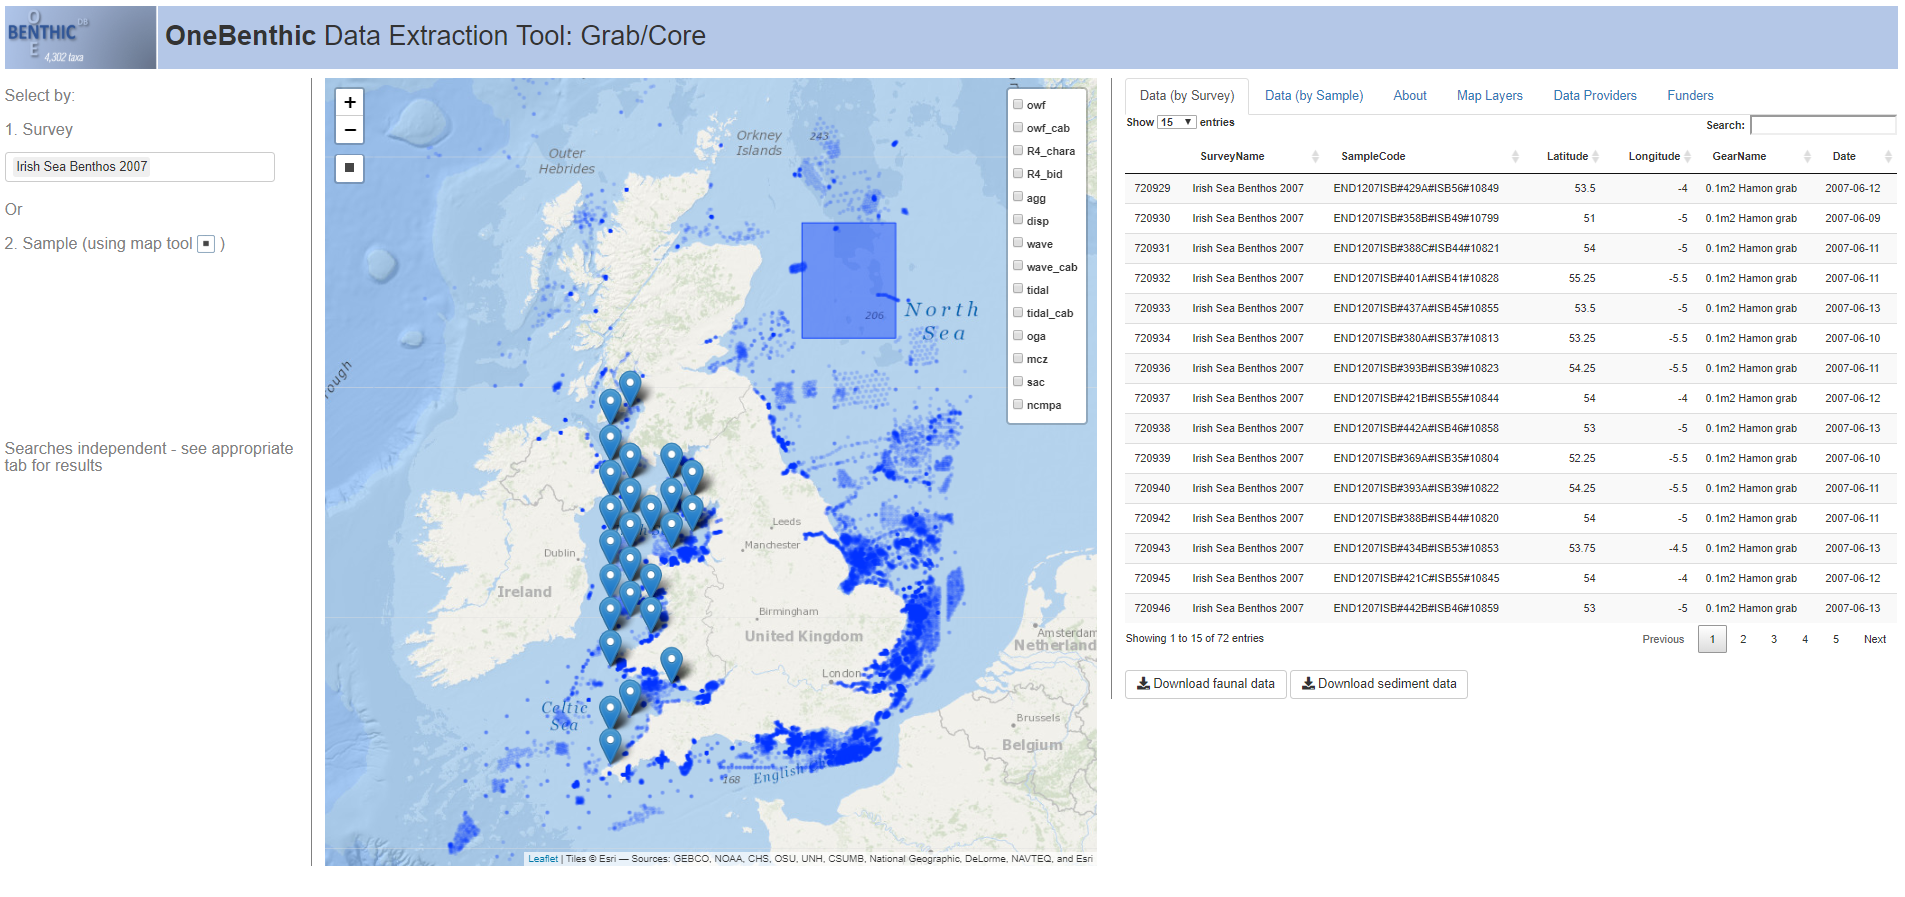Check the ncmpa layer checkbox

click(x=1018, y=404)
